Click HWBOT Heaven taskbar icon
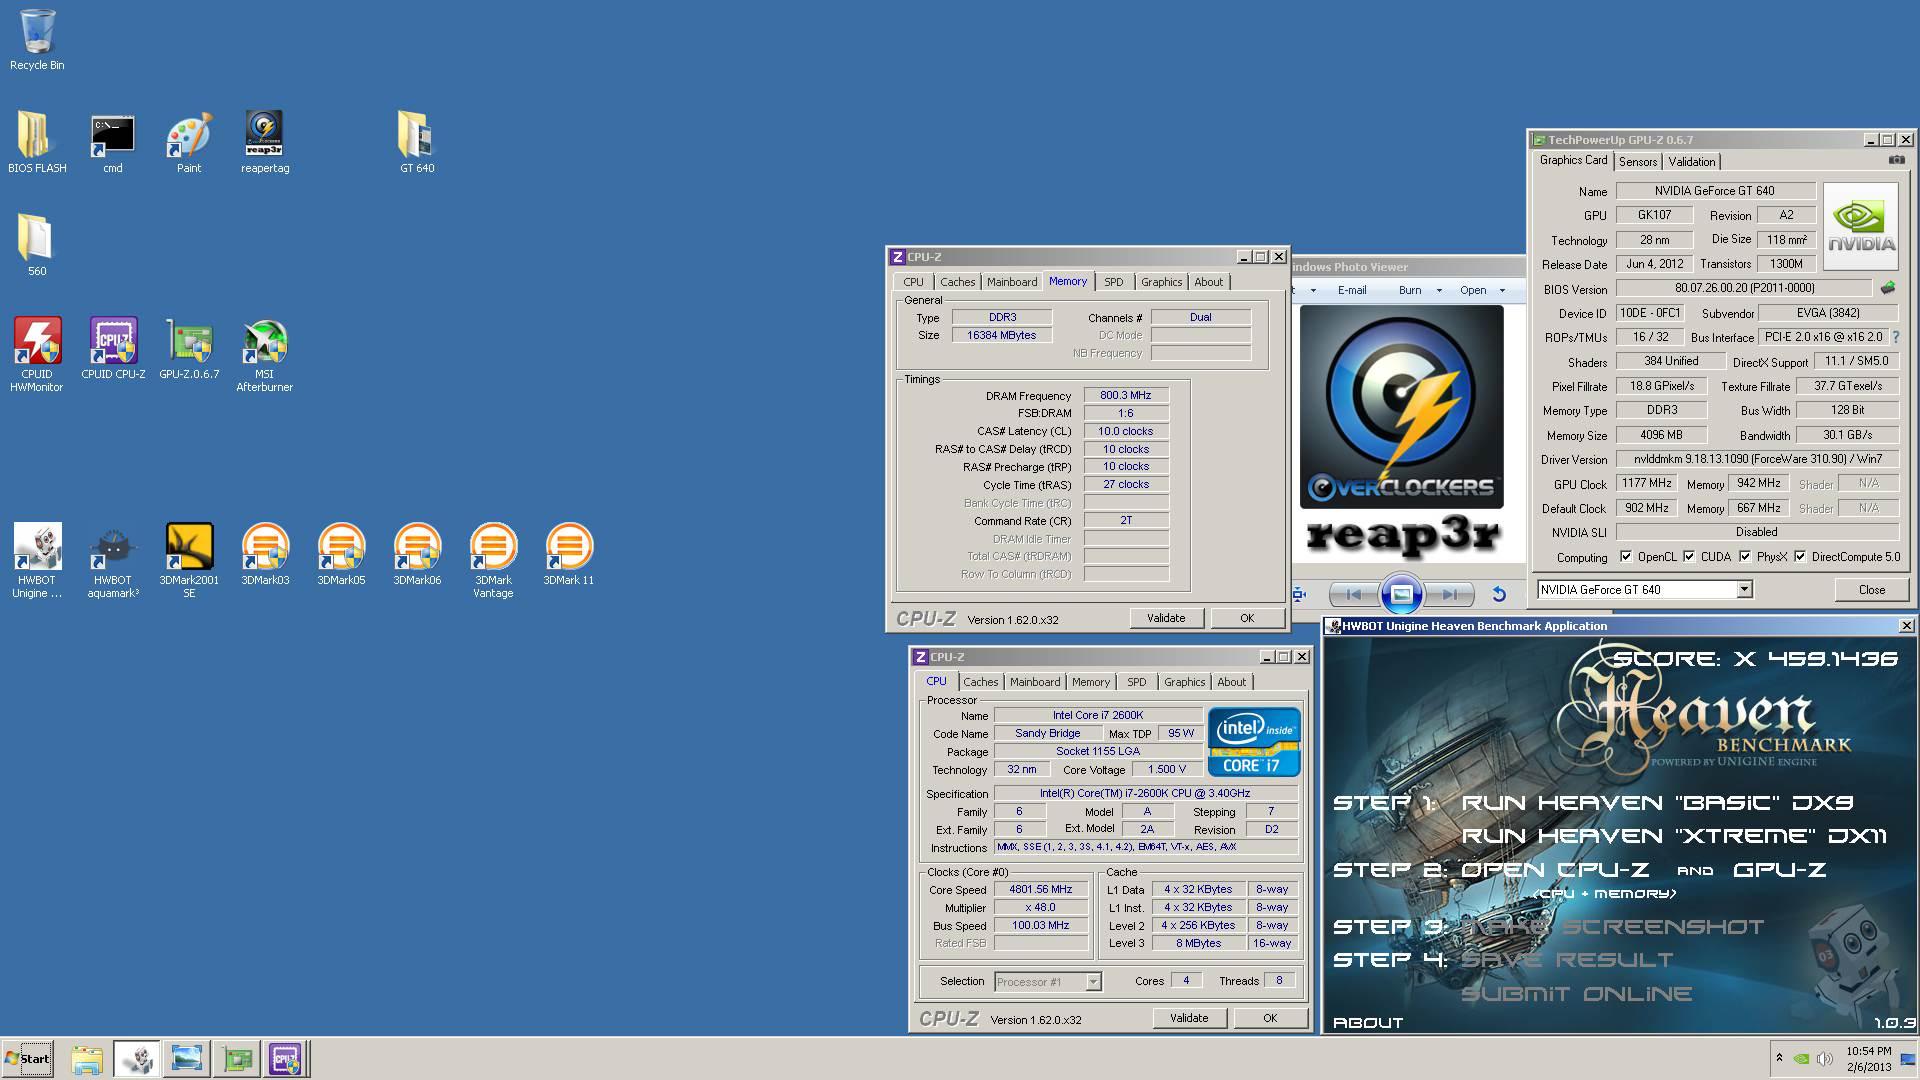This screenshot has width=1920, height=1080. click(137, 1059)
